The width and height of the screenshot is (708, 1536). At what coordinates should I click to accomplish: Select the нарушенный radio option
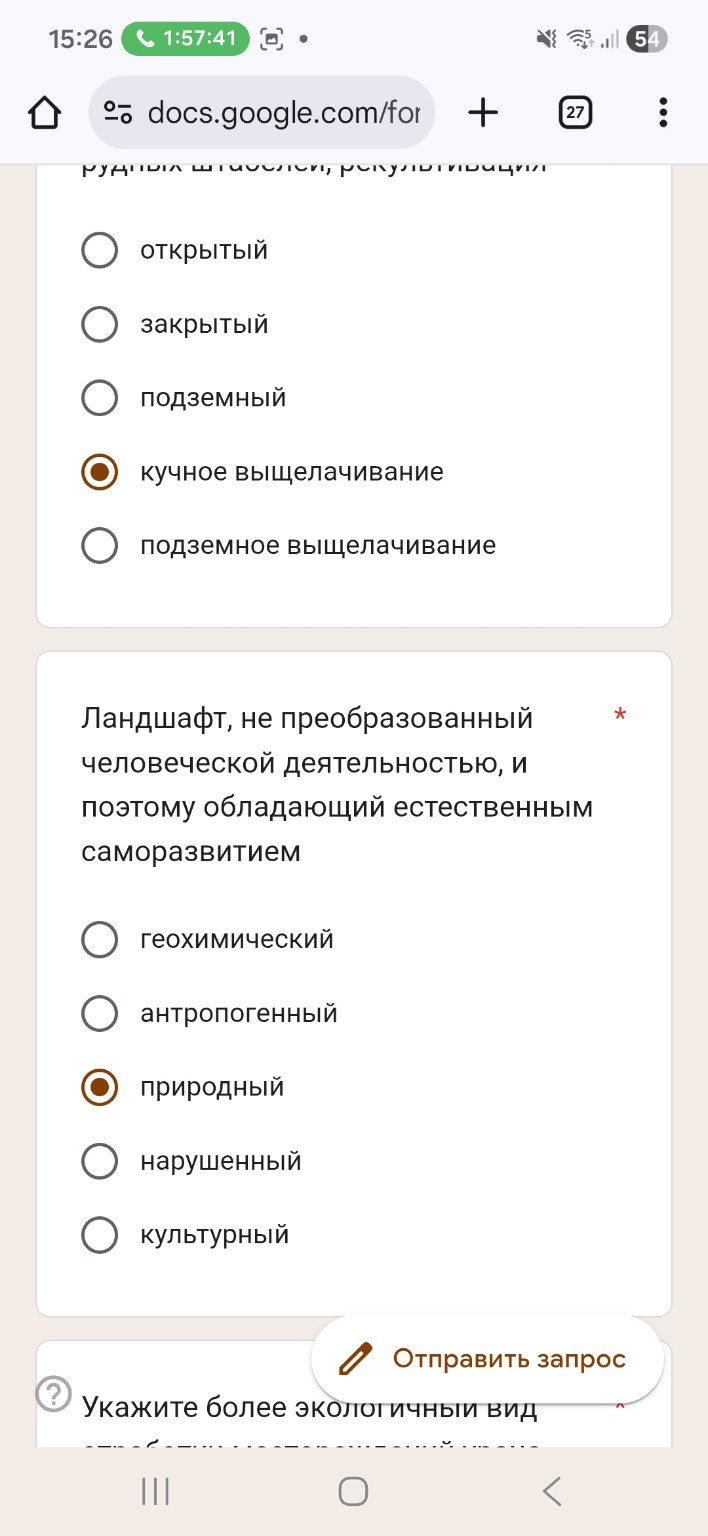click(x=99, y=1160)
